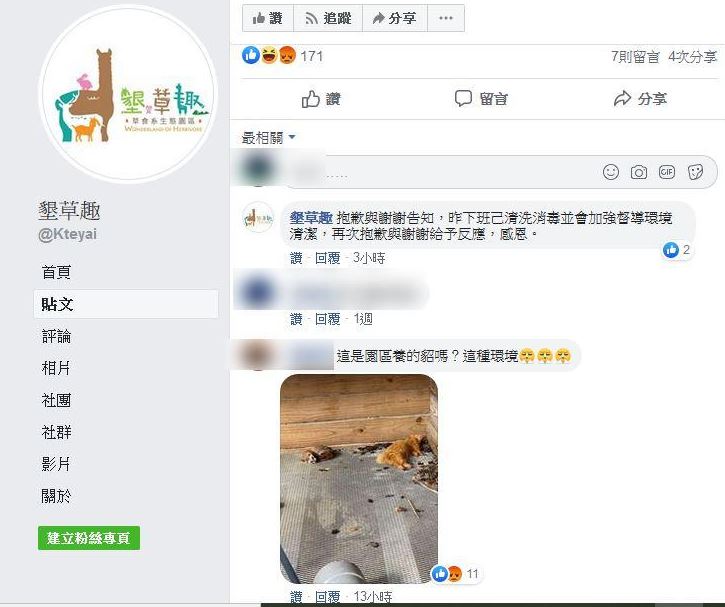
Task: Click the haha reaction icon beside 171
Action: (270, 55)
